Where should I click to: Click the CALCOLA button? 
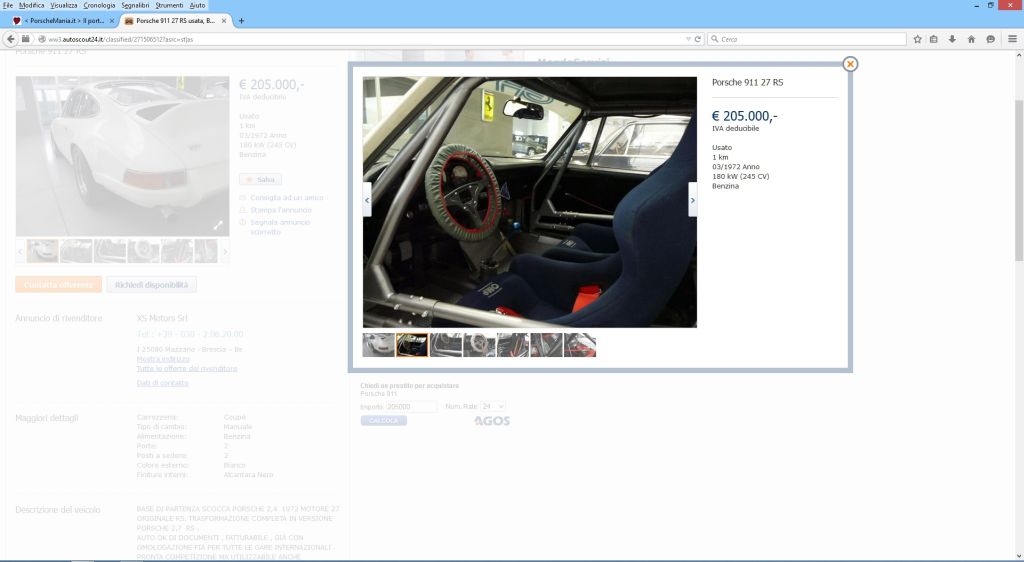(x=383, y=421)
